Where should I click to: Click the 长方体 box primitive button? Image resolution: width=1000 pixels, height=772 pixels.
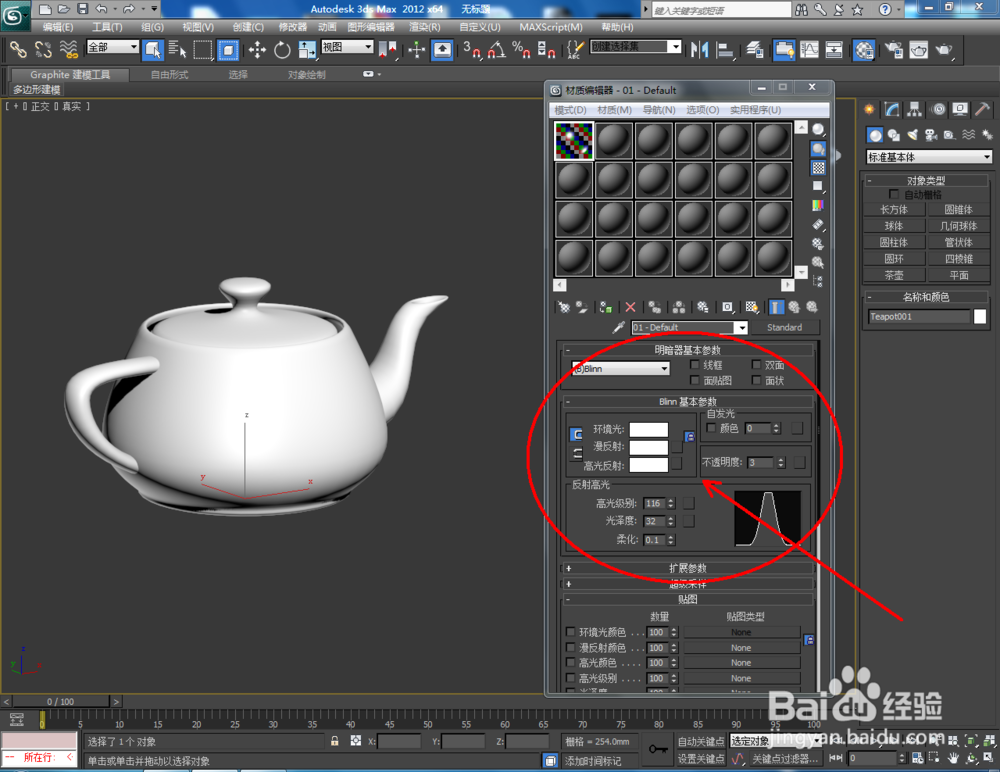click(893, 209)
